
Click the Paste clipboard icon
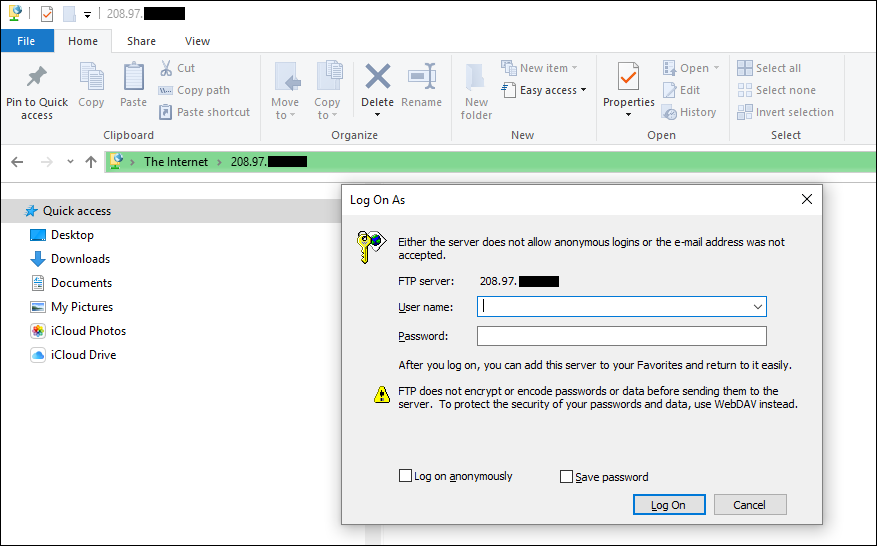[133, 77]
